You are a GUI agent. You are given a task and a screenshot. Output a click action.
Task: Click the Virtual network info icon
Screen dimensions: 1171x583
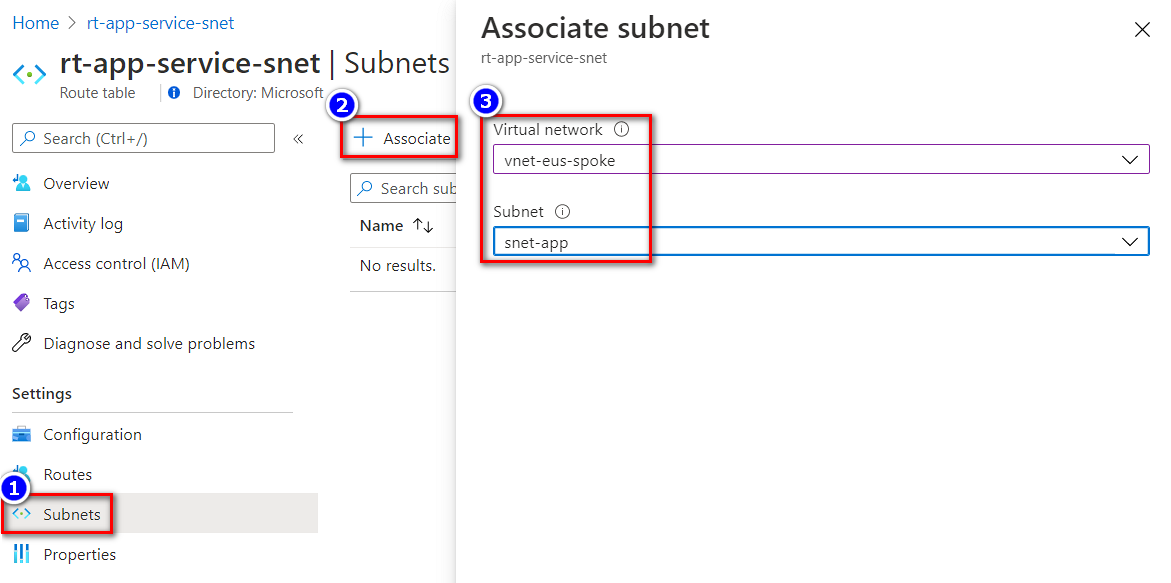(x=621, y=130)
